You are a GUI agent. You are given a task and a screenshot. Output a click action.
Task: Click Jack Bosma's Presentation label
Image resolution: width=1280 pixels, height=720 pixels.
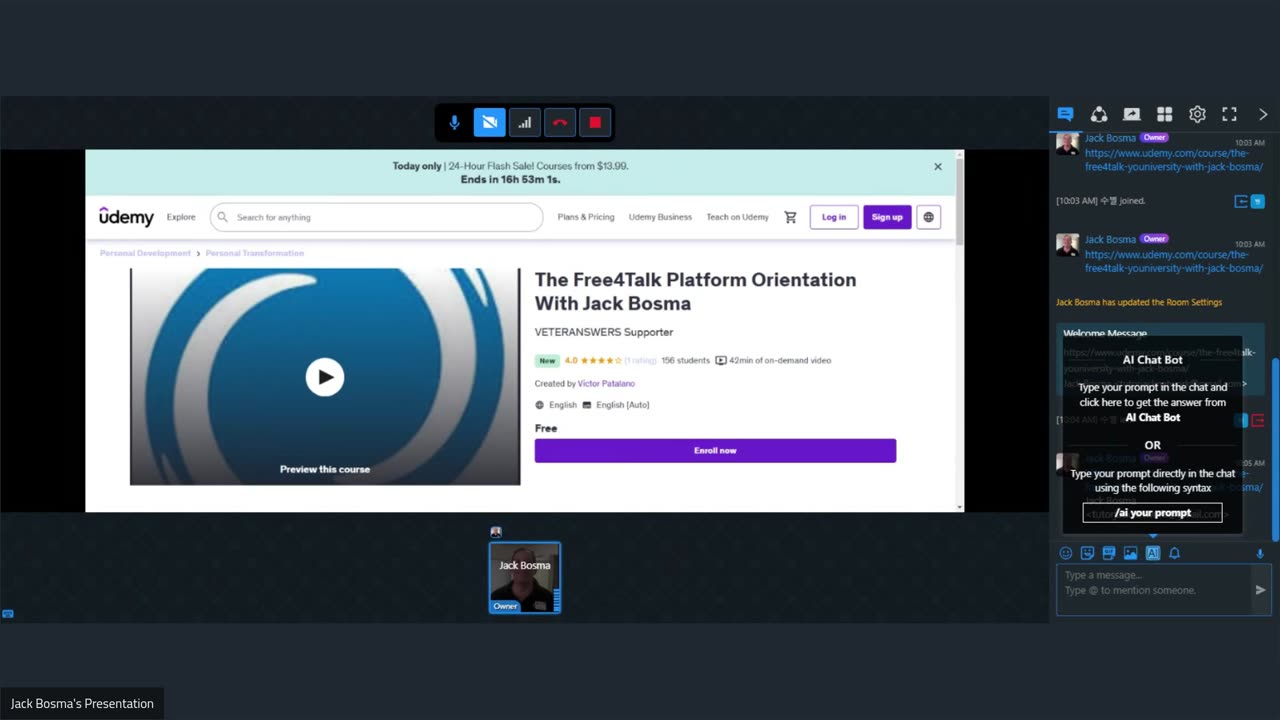coord(82,704)
